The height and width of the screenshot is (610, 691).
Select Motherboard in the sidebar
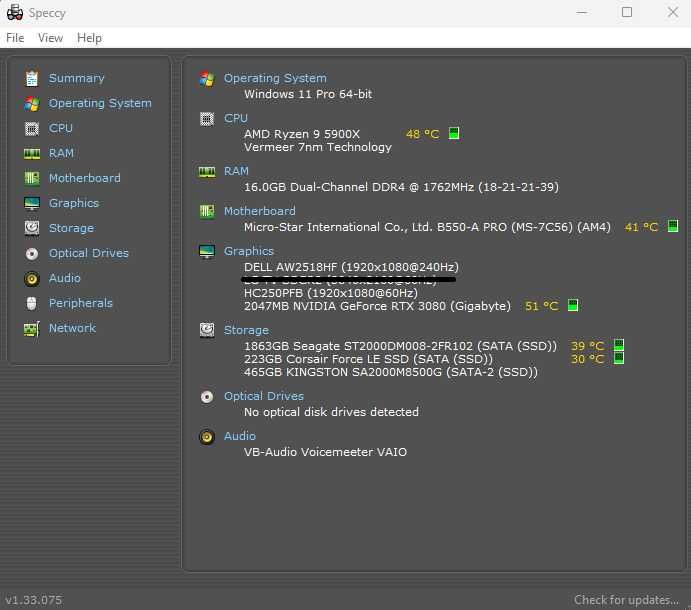click(84, 178)
